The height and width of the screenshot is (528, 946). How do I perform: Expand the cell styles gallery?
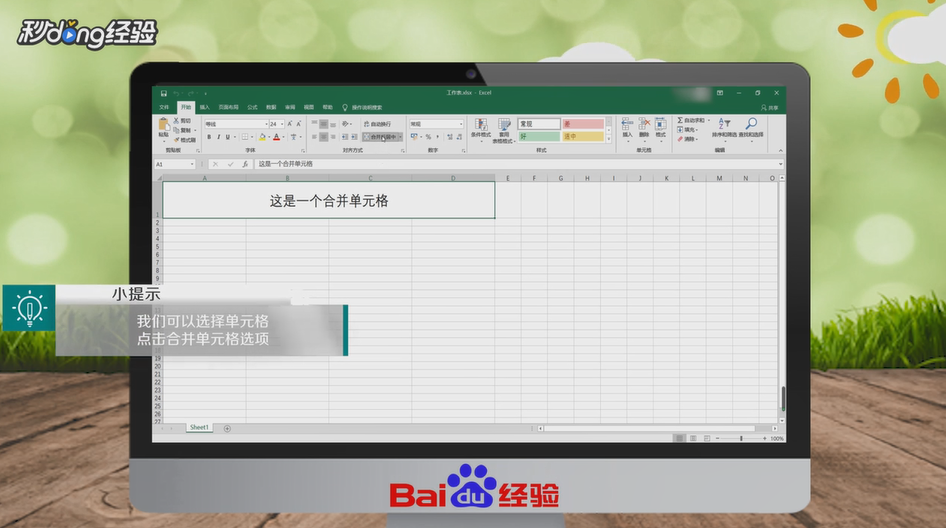coord(609,139)
